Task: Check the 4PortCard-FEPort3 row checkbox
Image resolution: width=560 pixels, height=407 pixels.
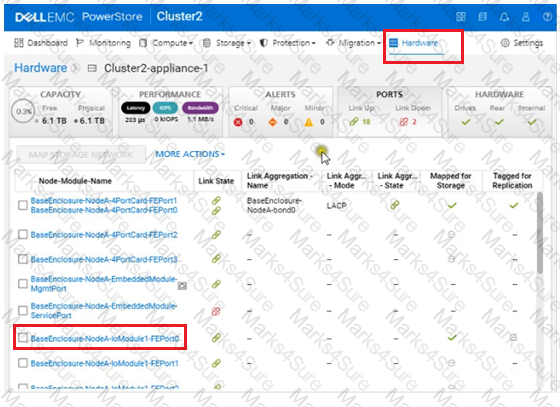Action: tap(23, 259)
